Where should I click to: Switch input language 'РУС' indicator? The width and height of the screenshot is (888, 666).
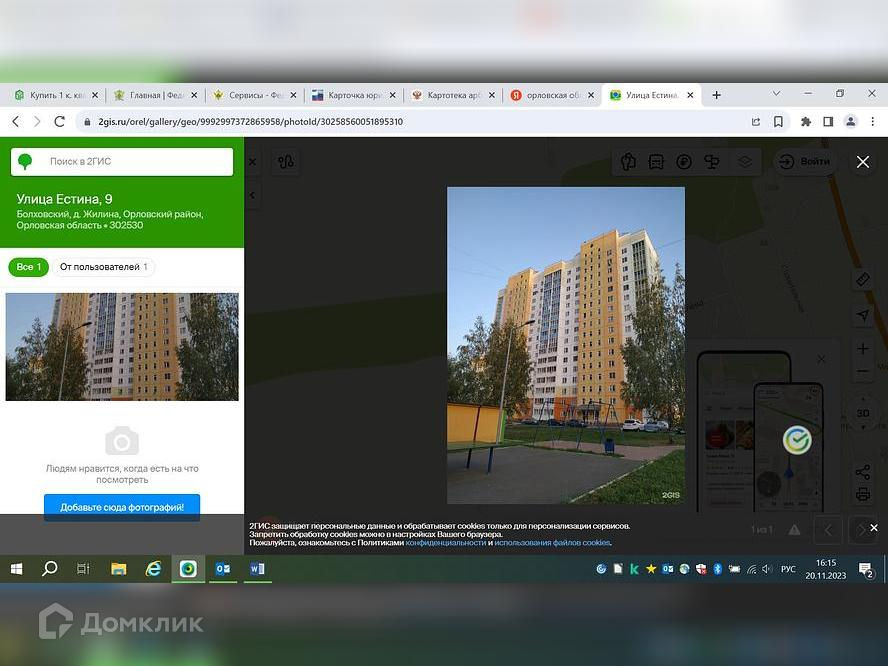click(788, 569)
